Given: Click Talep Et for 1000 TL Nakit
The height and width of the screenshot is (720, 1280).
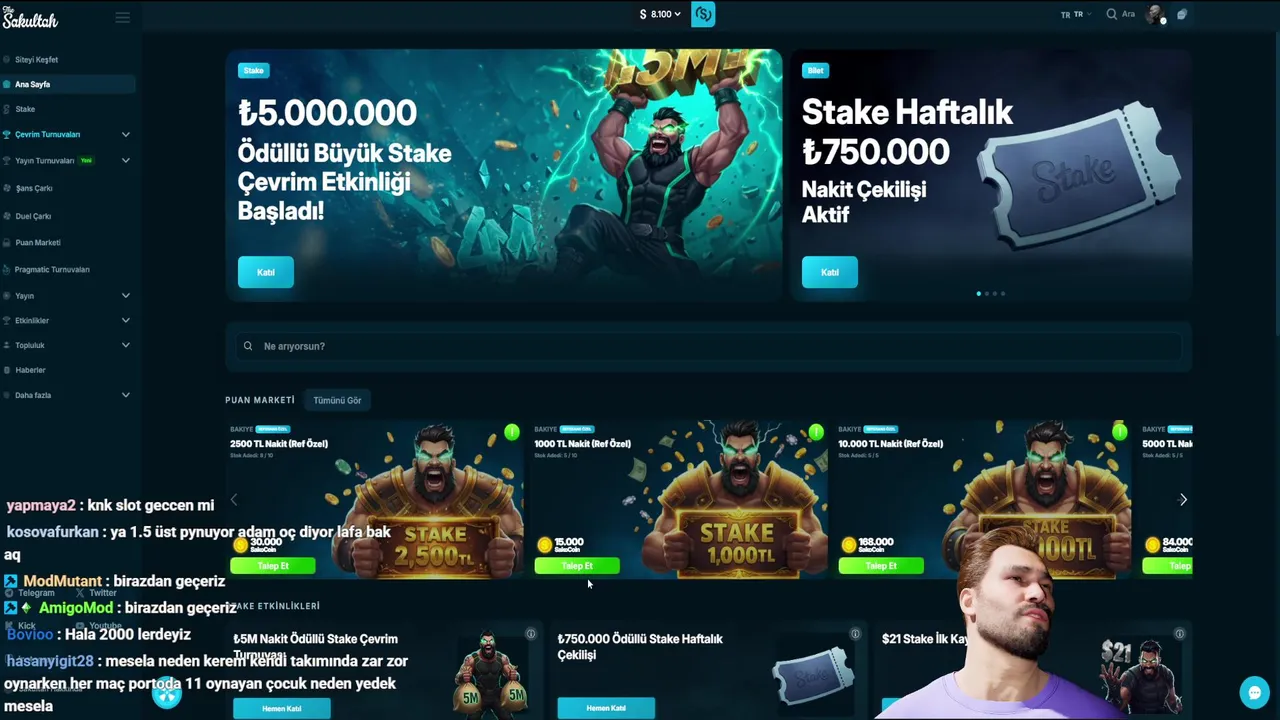Looking at the screenshot, I should click(577, 566).
